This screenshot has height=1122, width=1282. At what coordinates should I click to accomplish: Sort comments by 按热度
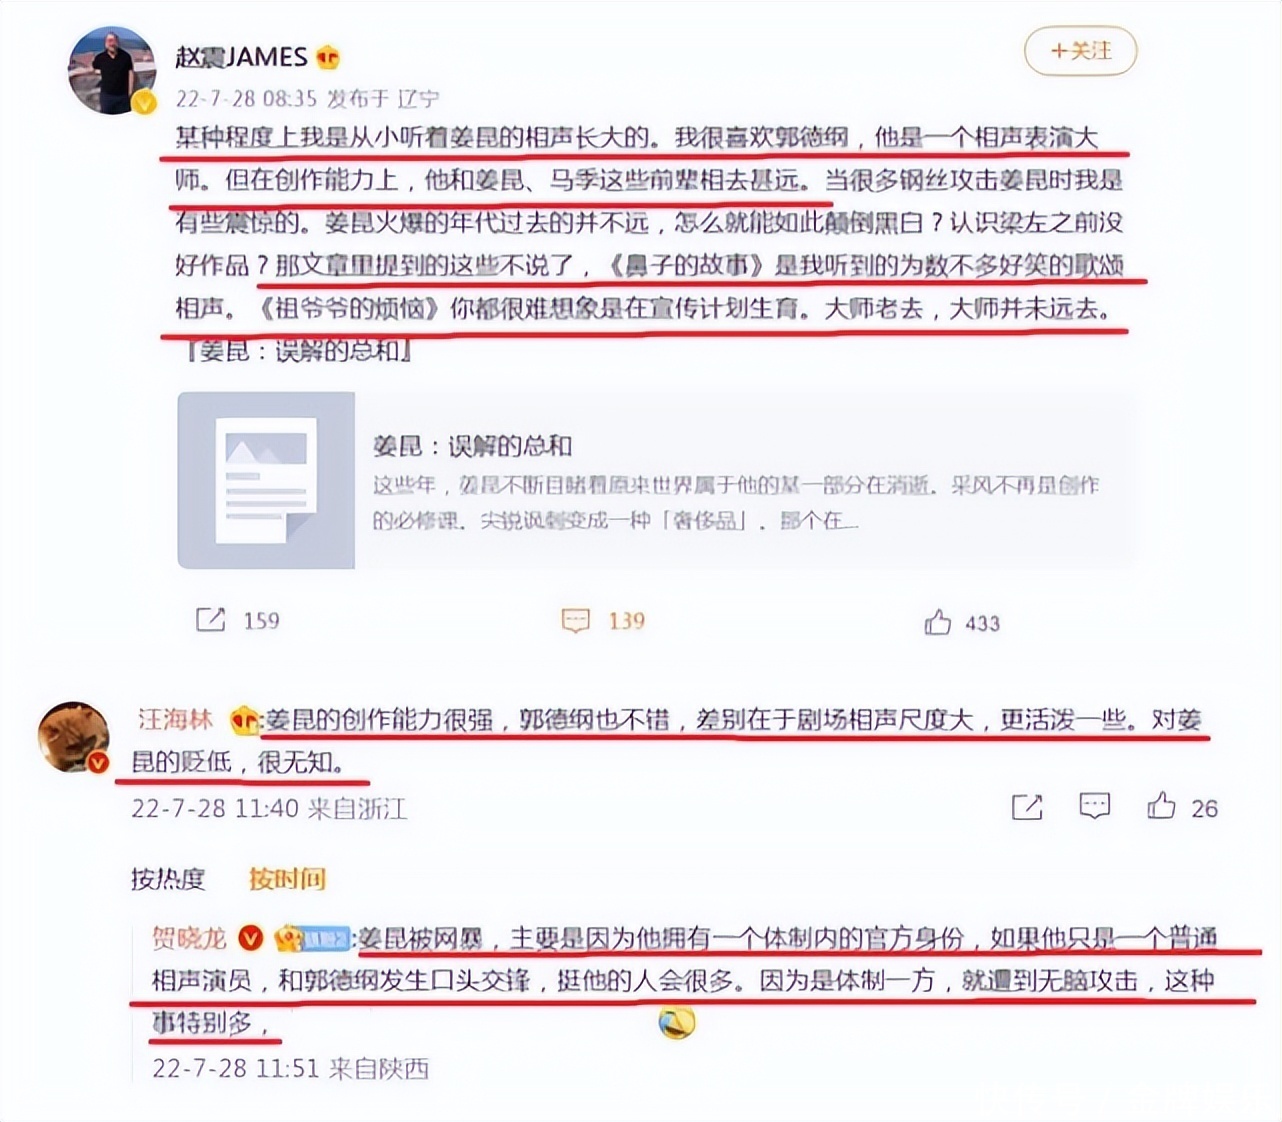pyautogui.click(x=167, y=879)
